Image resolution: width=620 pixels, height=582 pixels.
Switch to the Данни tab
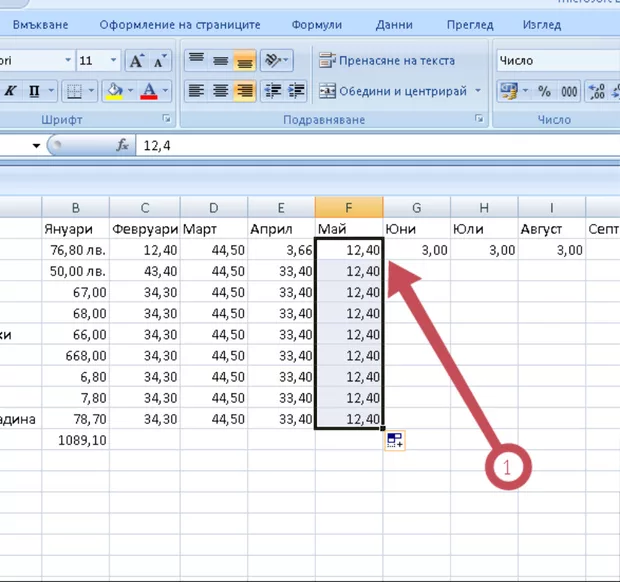point(394,25)
